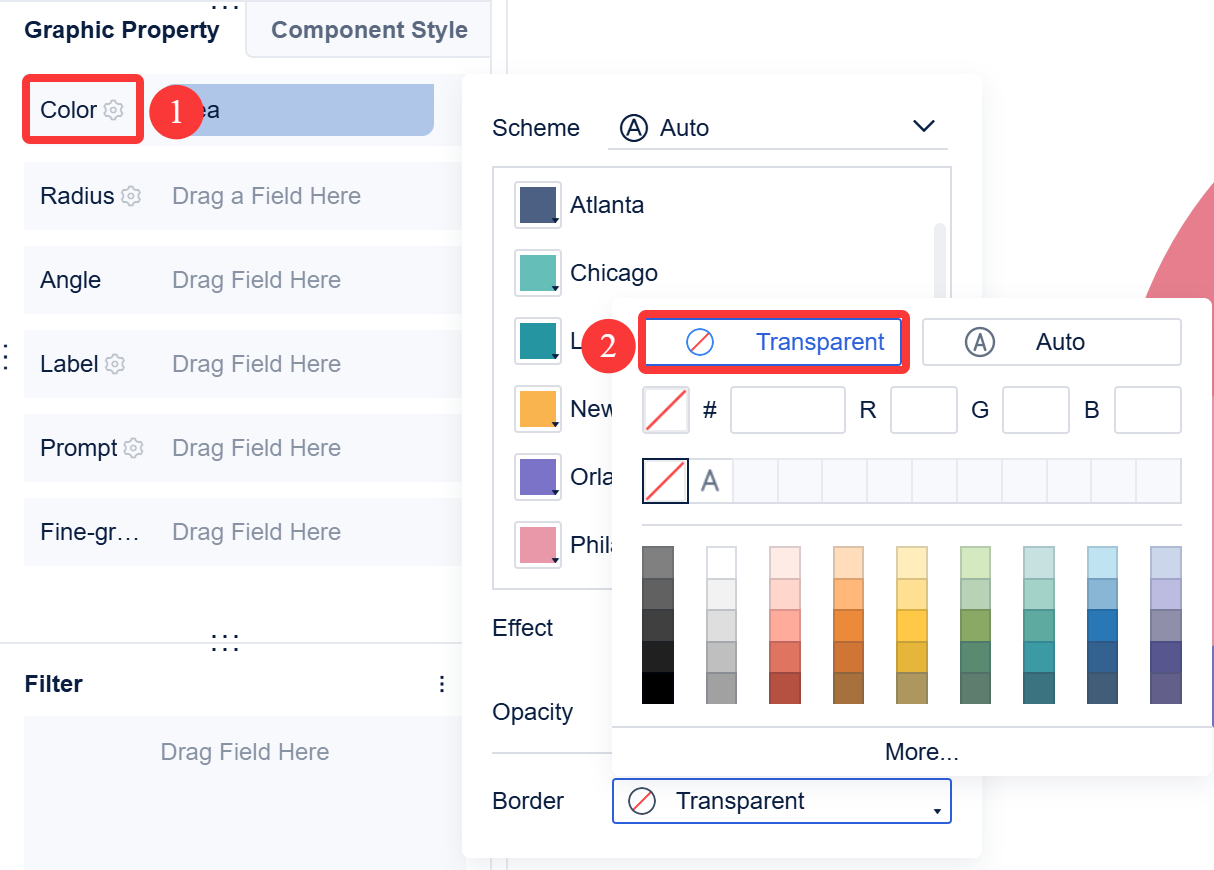Viewport: 1214px width, 870px height.
Task: Focus the hex color code field
Action: [788, 410]
